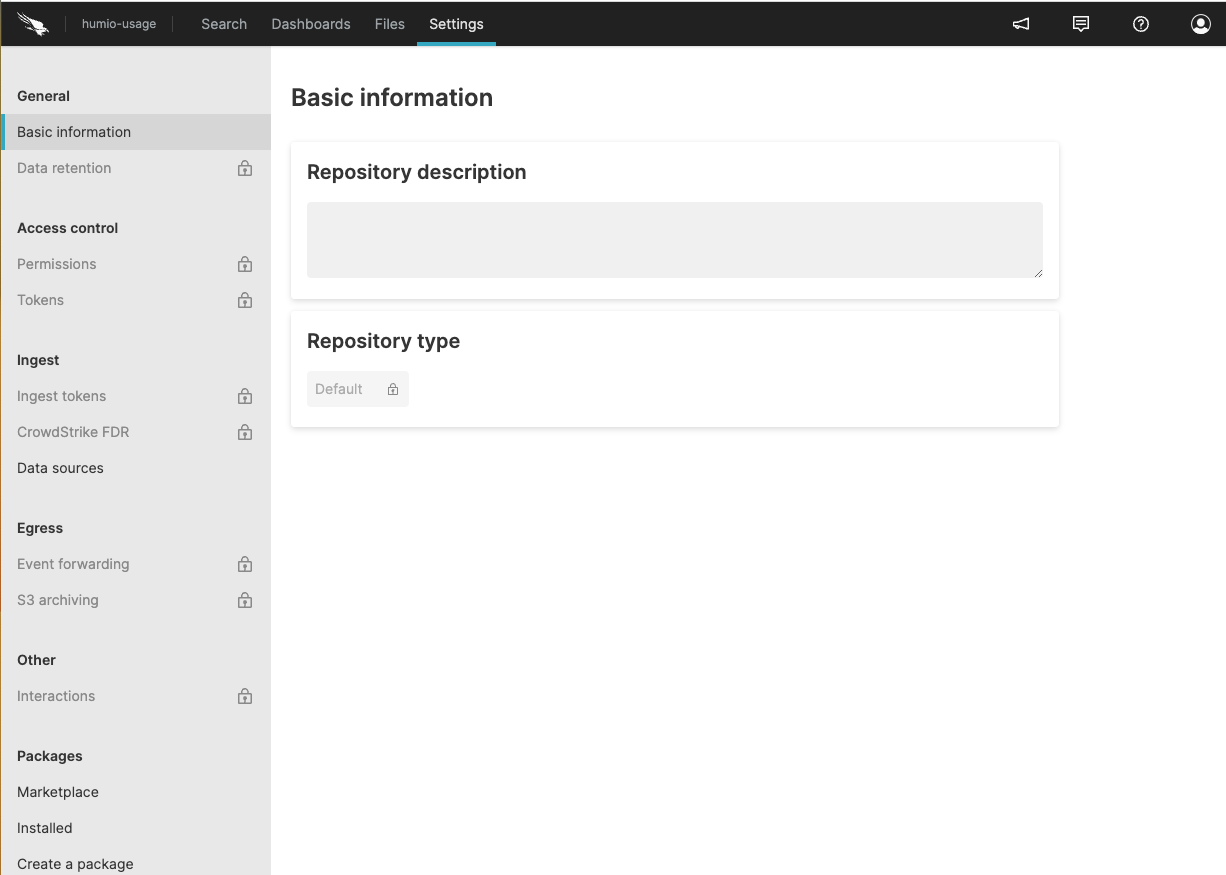1226x875 pixels.
Task: Open the announcements megaphone icon
Action: coord(1021,24)
